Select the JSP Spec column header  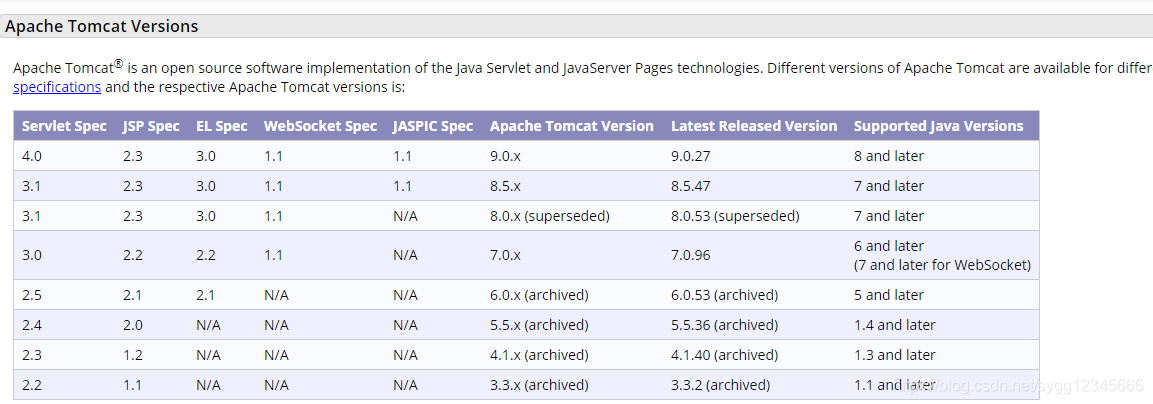click(x=151, y=126)
